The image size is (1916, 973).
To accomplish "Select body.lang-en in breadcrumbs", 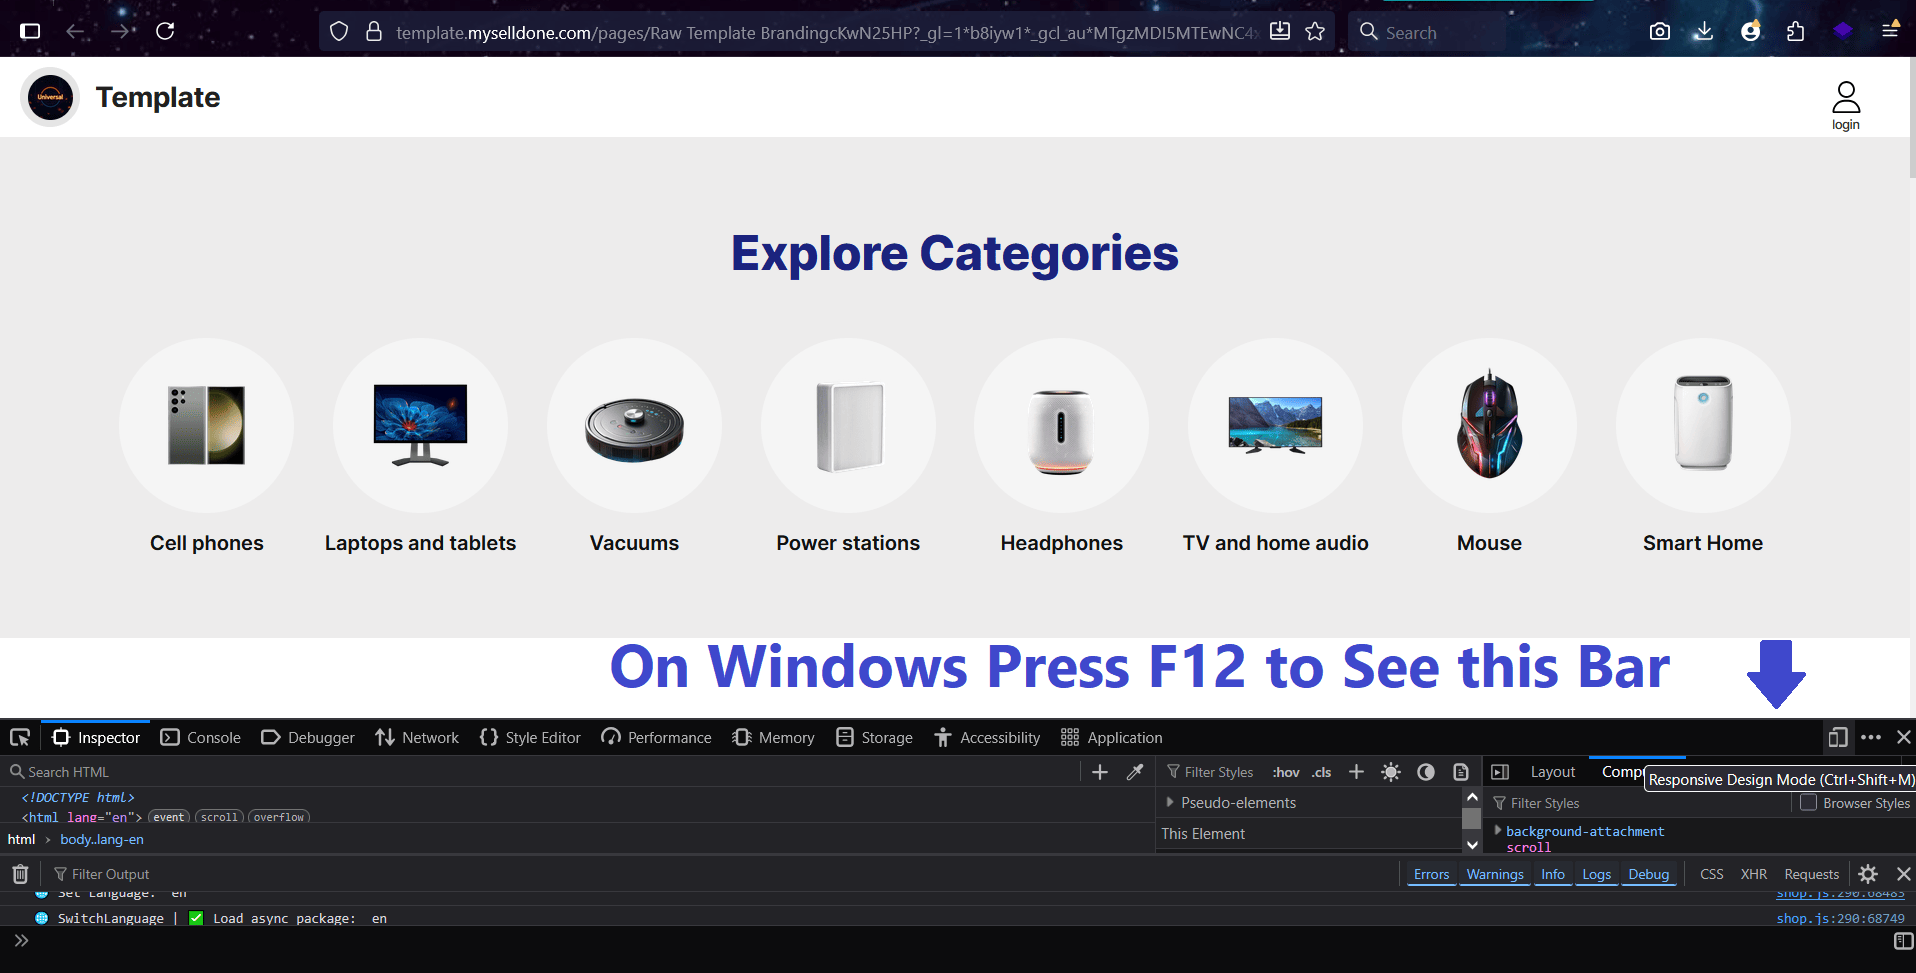I will click(101, 839).
